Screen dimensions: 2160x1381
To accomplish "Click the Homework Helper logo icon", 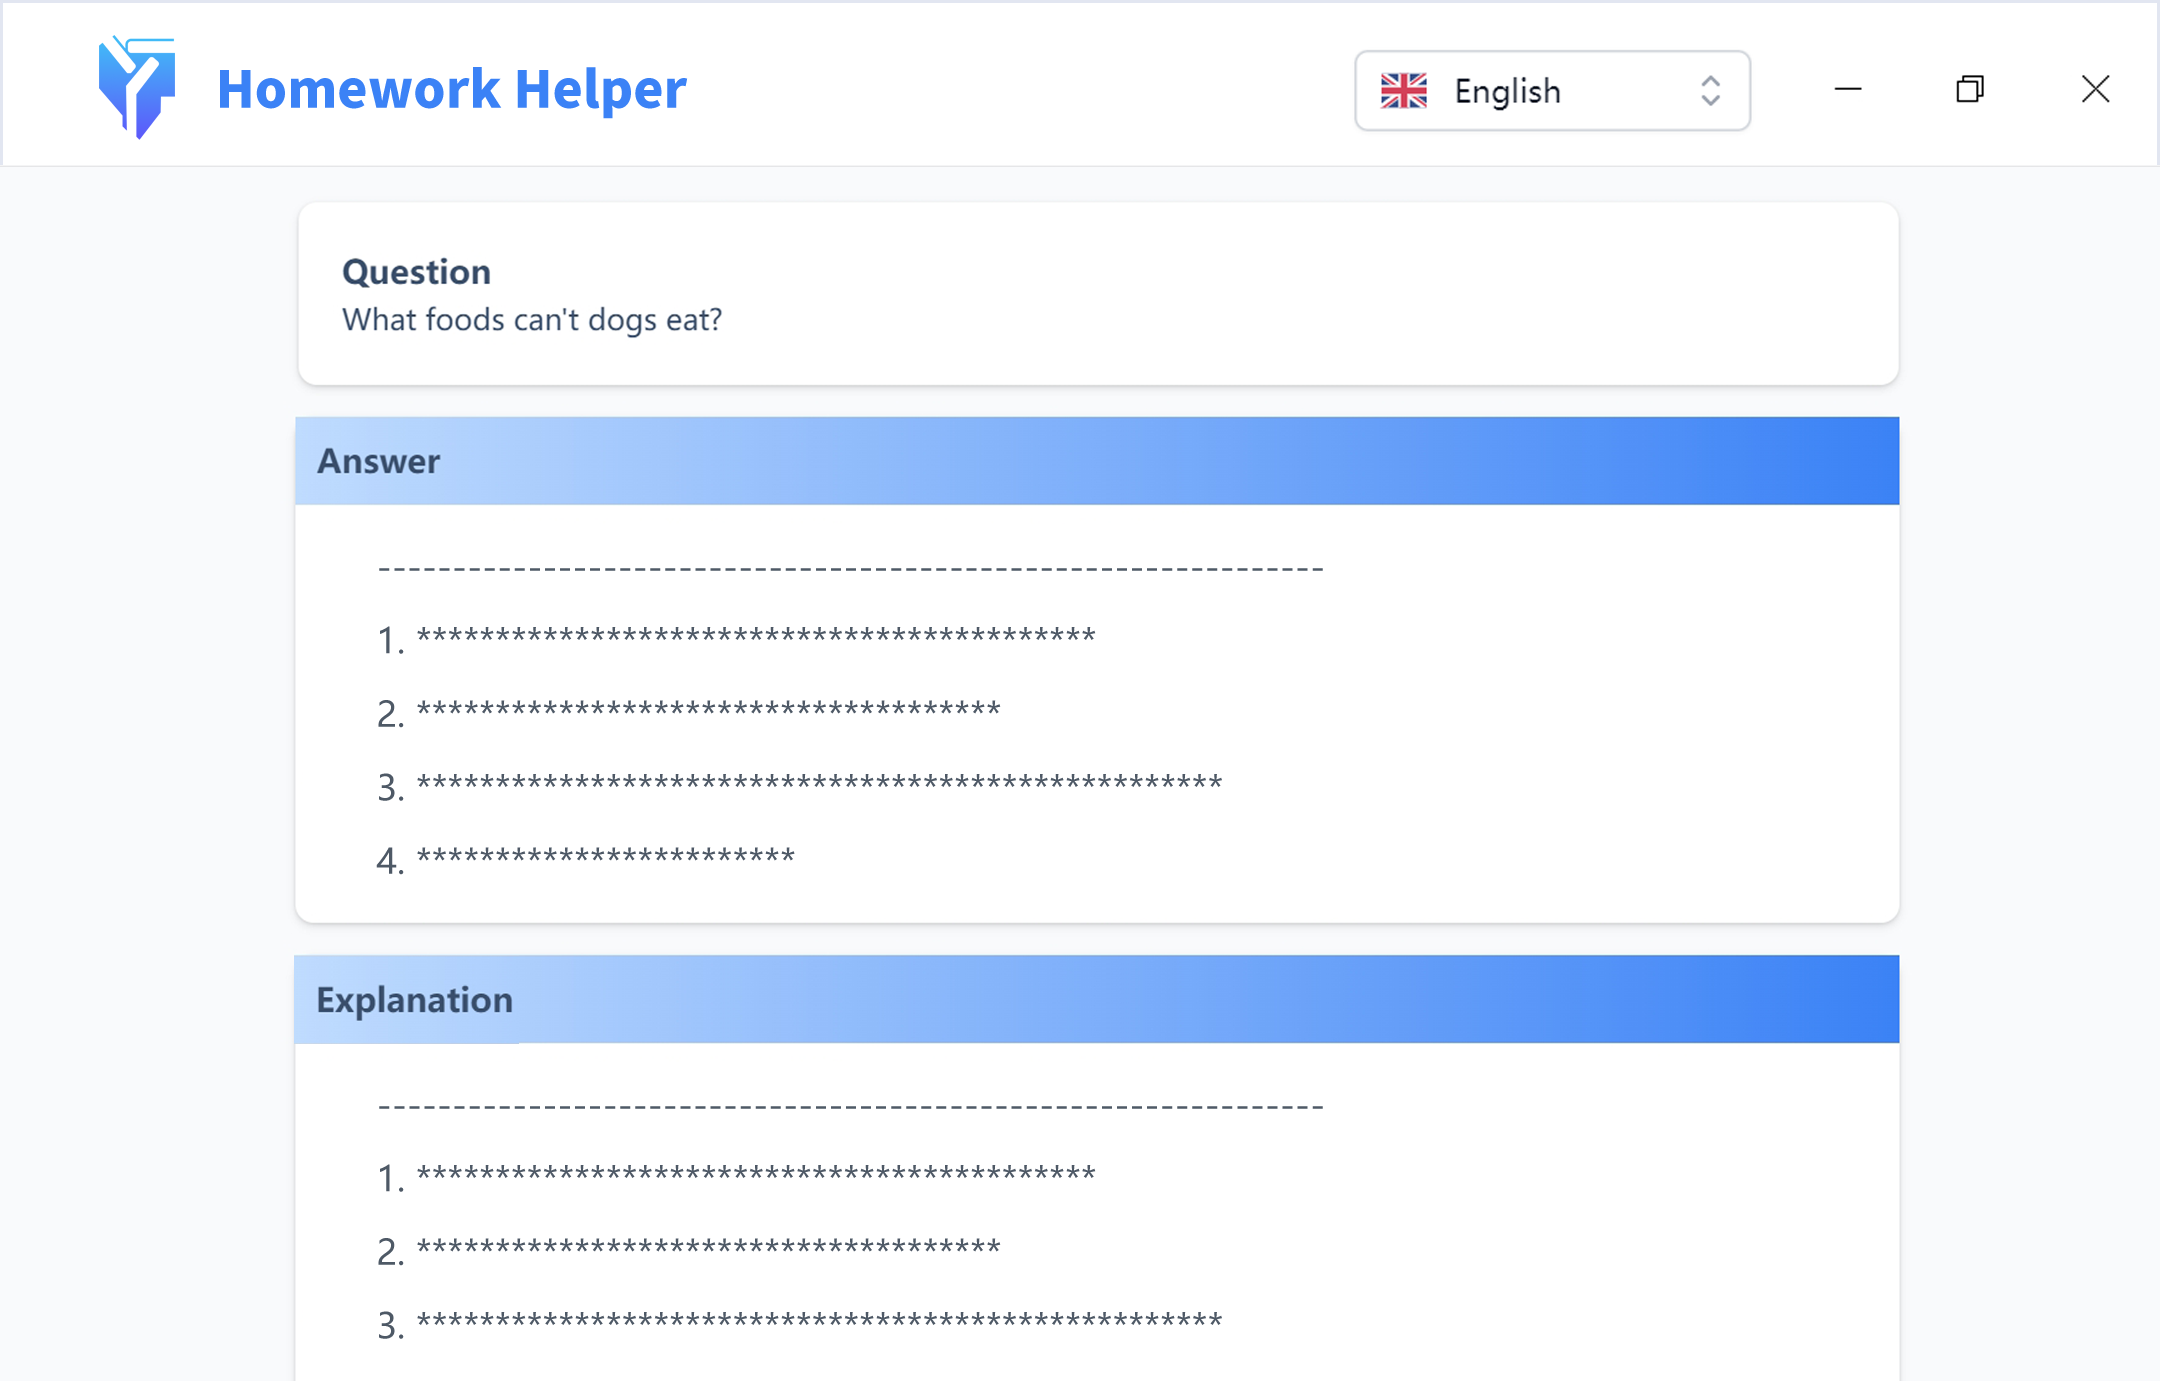I will click(137, 88).
